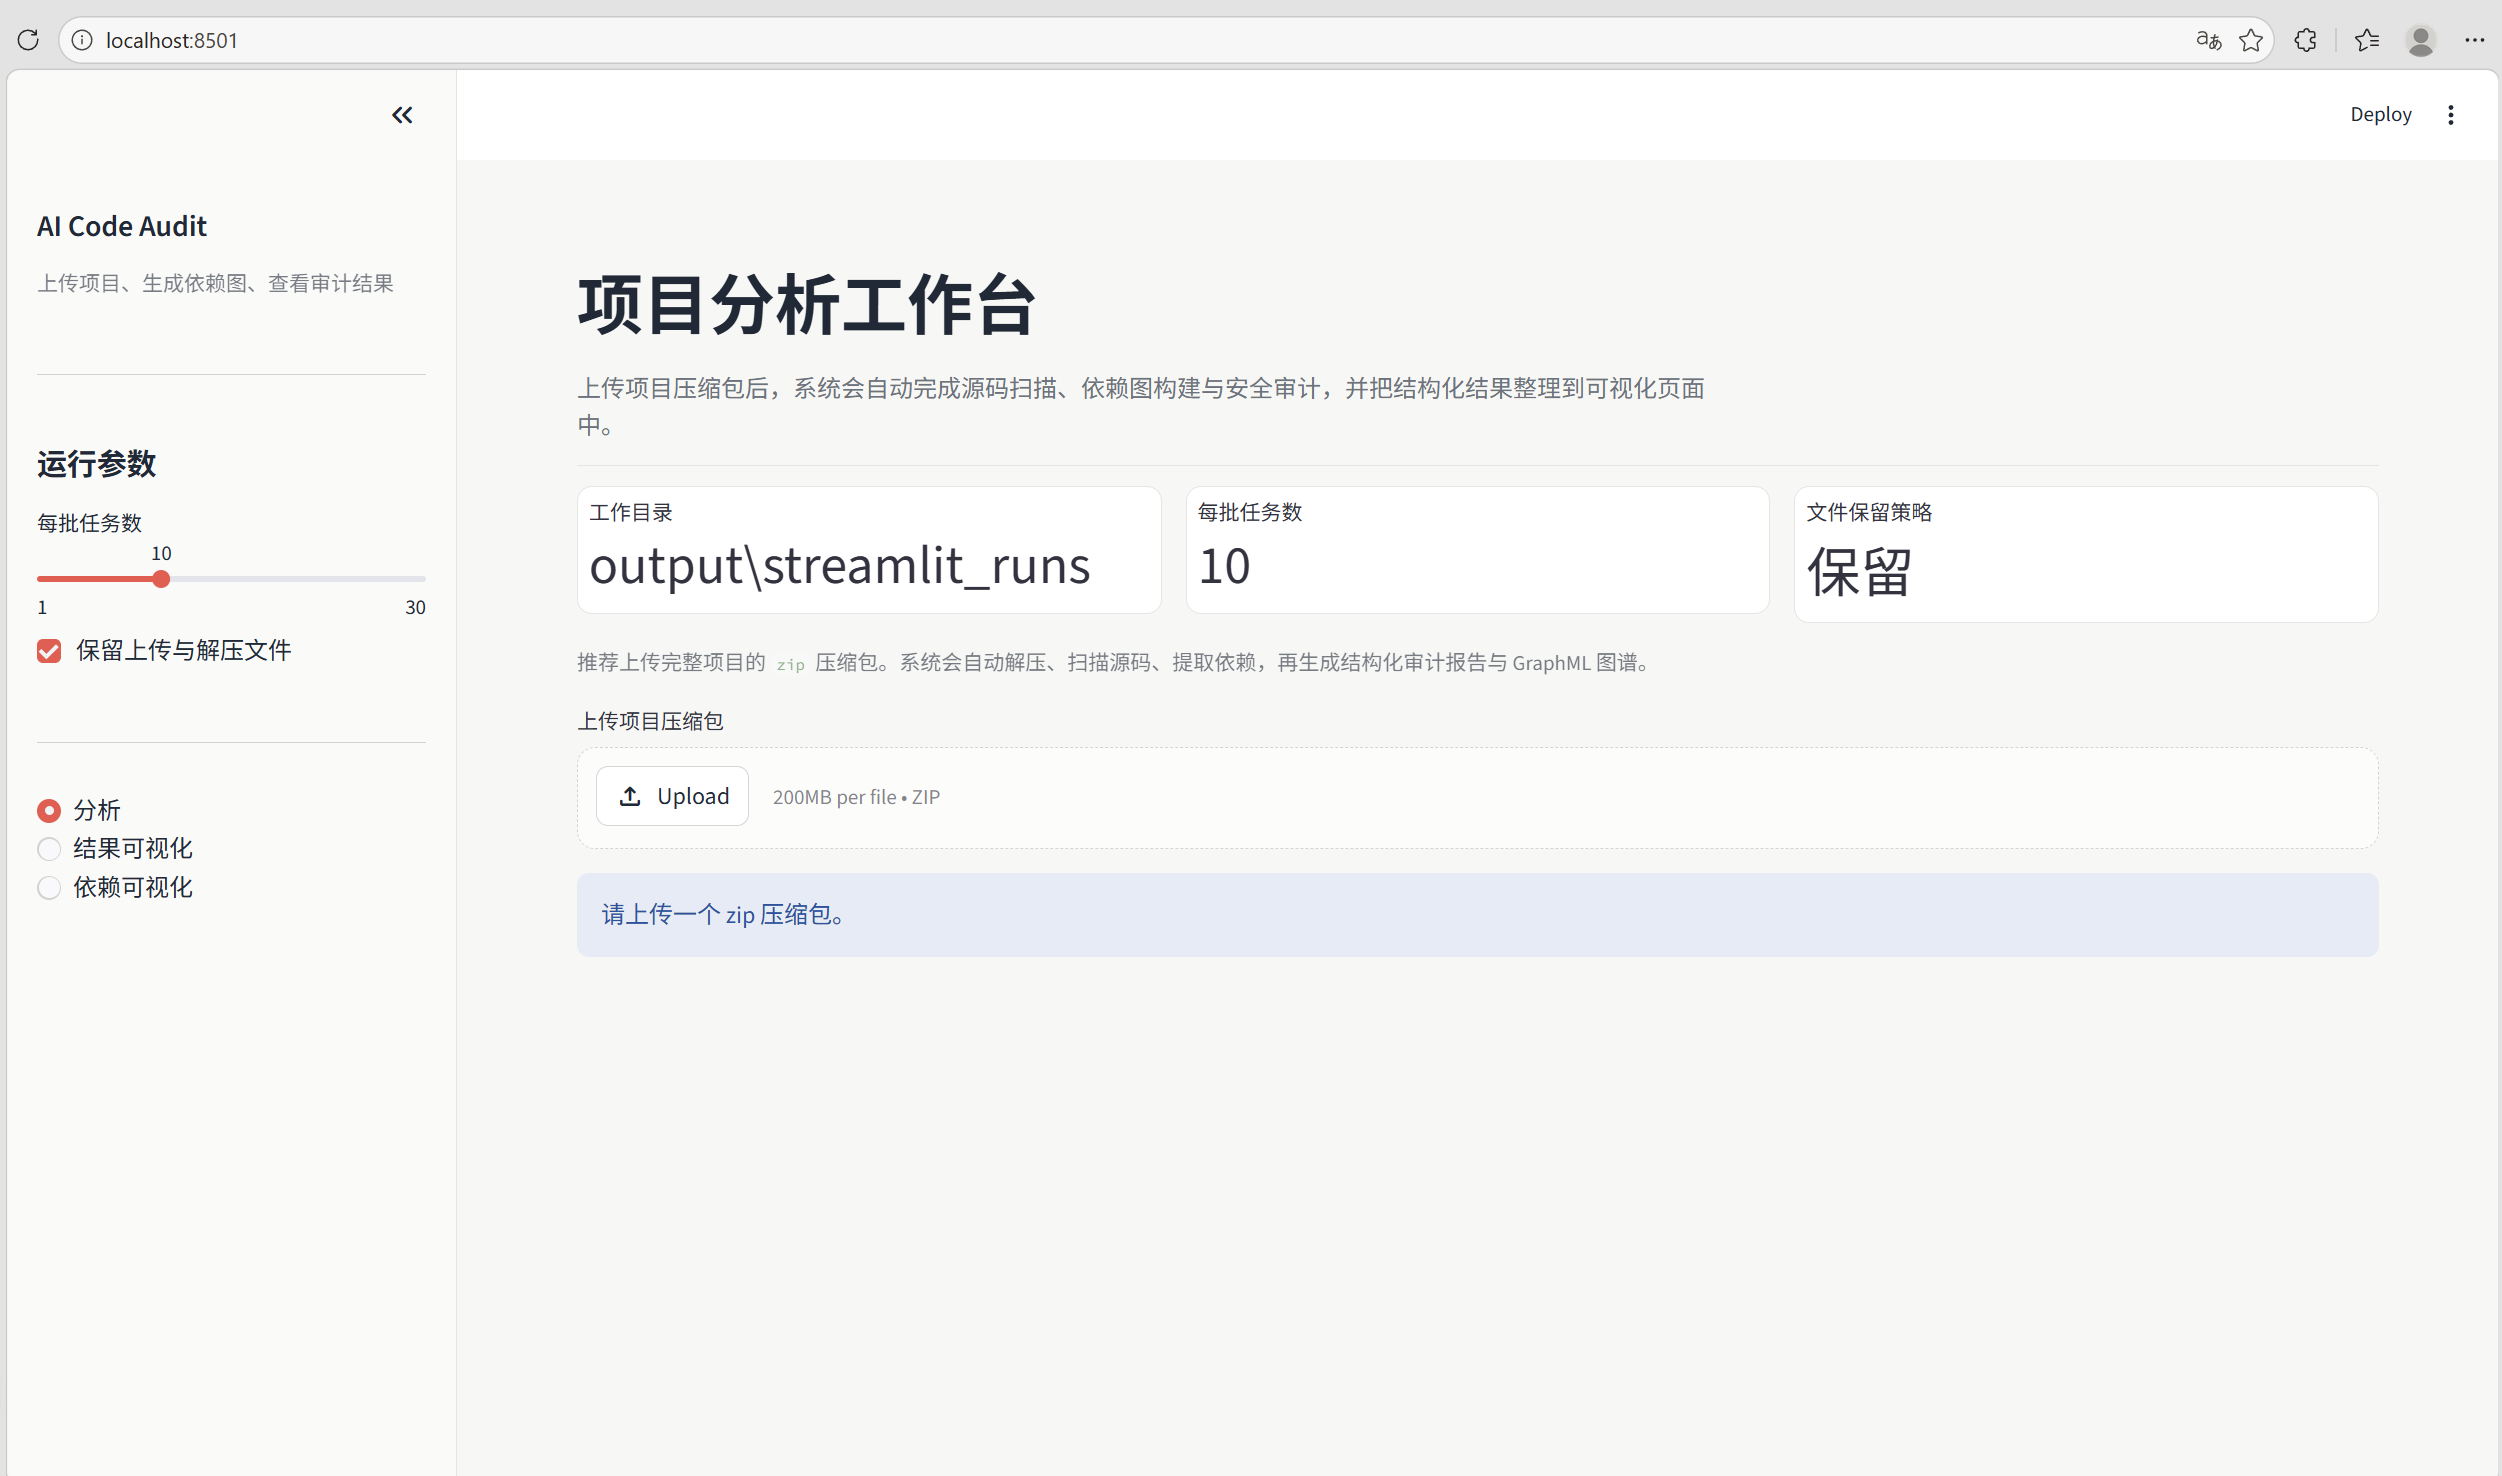Bookmark page with the star icon
This screenshot has height=1476, width=2502.
(2251, 40)
